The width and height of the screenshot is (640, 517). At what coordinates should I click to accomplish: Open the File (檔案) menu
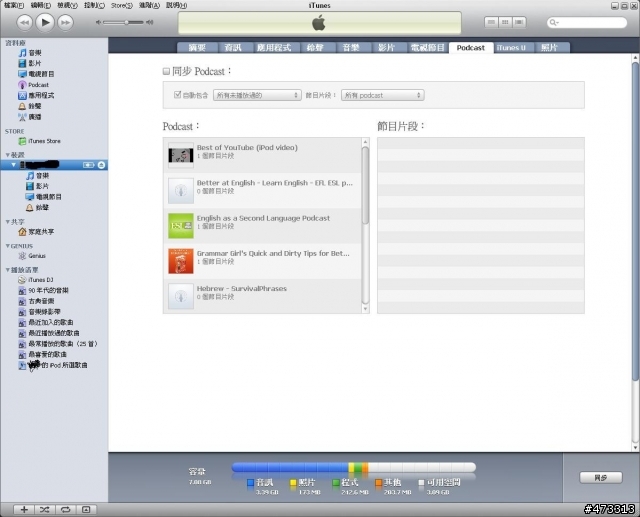(14, 5)
